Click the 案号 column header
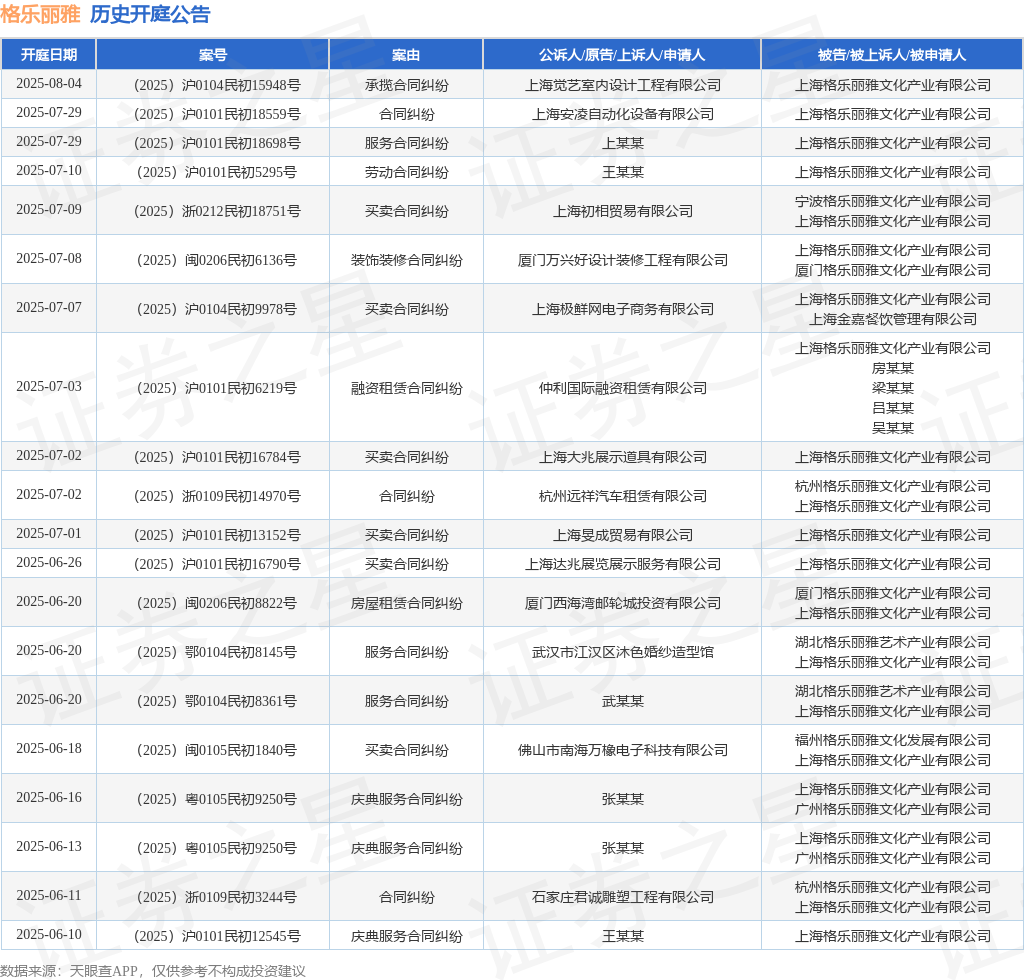Screen dimensions: 1024x980 (x=213, y=55)
